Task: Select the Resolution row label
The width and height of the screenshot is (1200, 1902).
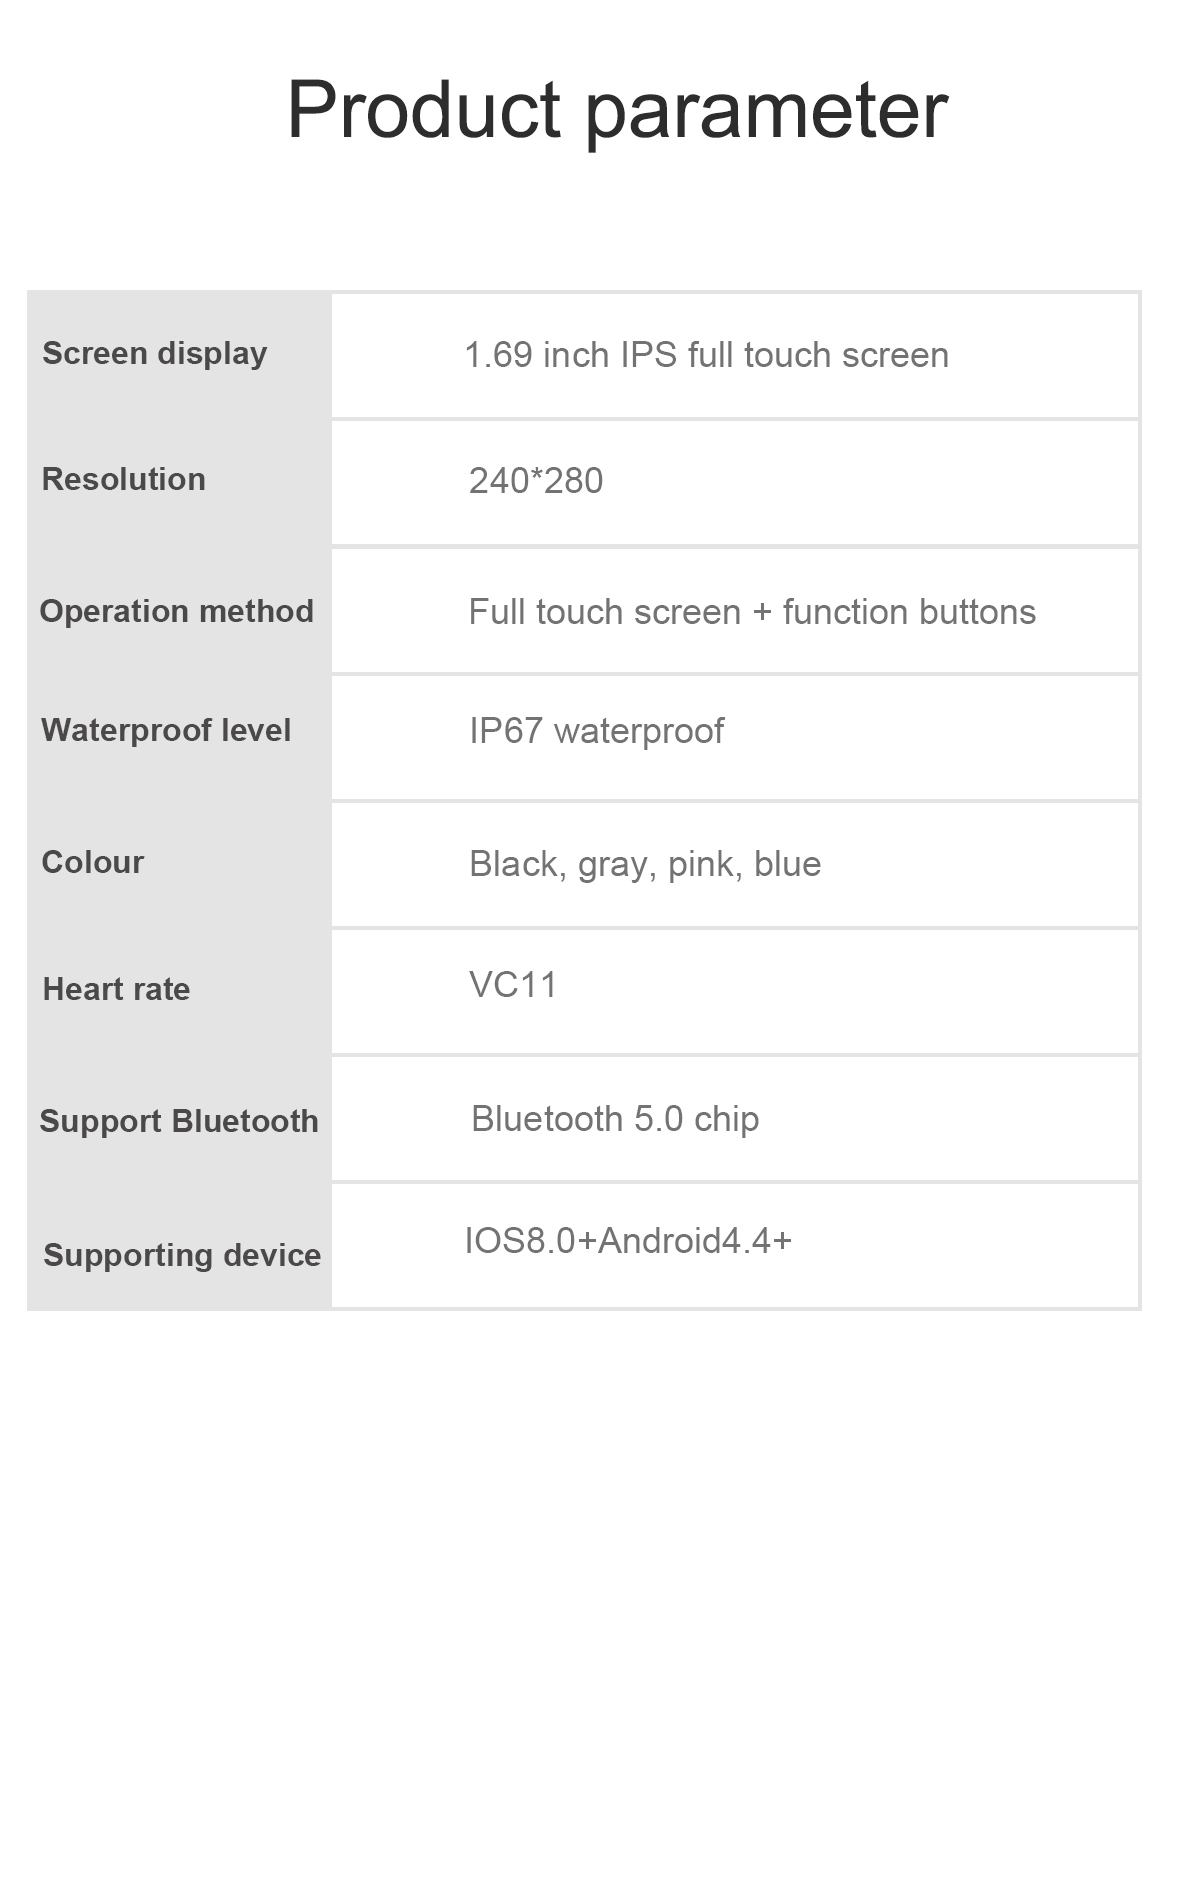Action: pyautogui.click(x=124, y=480)
